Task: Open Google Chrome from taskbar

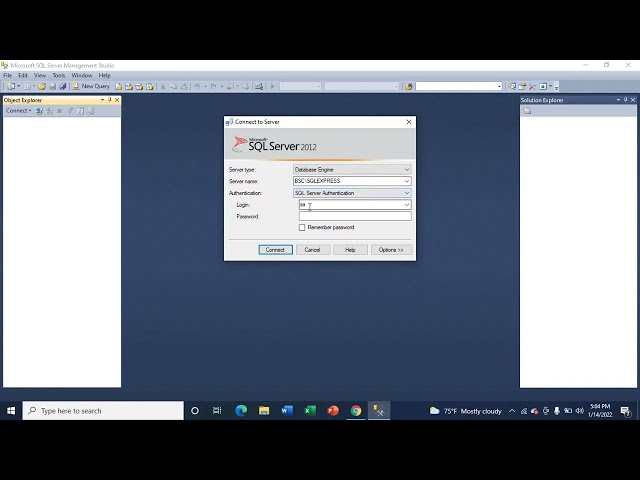Action: (x=356, y=411)
